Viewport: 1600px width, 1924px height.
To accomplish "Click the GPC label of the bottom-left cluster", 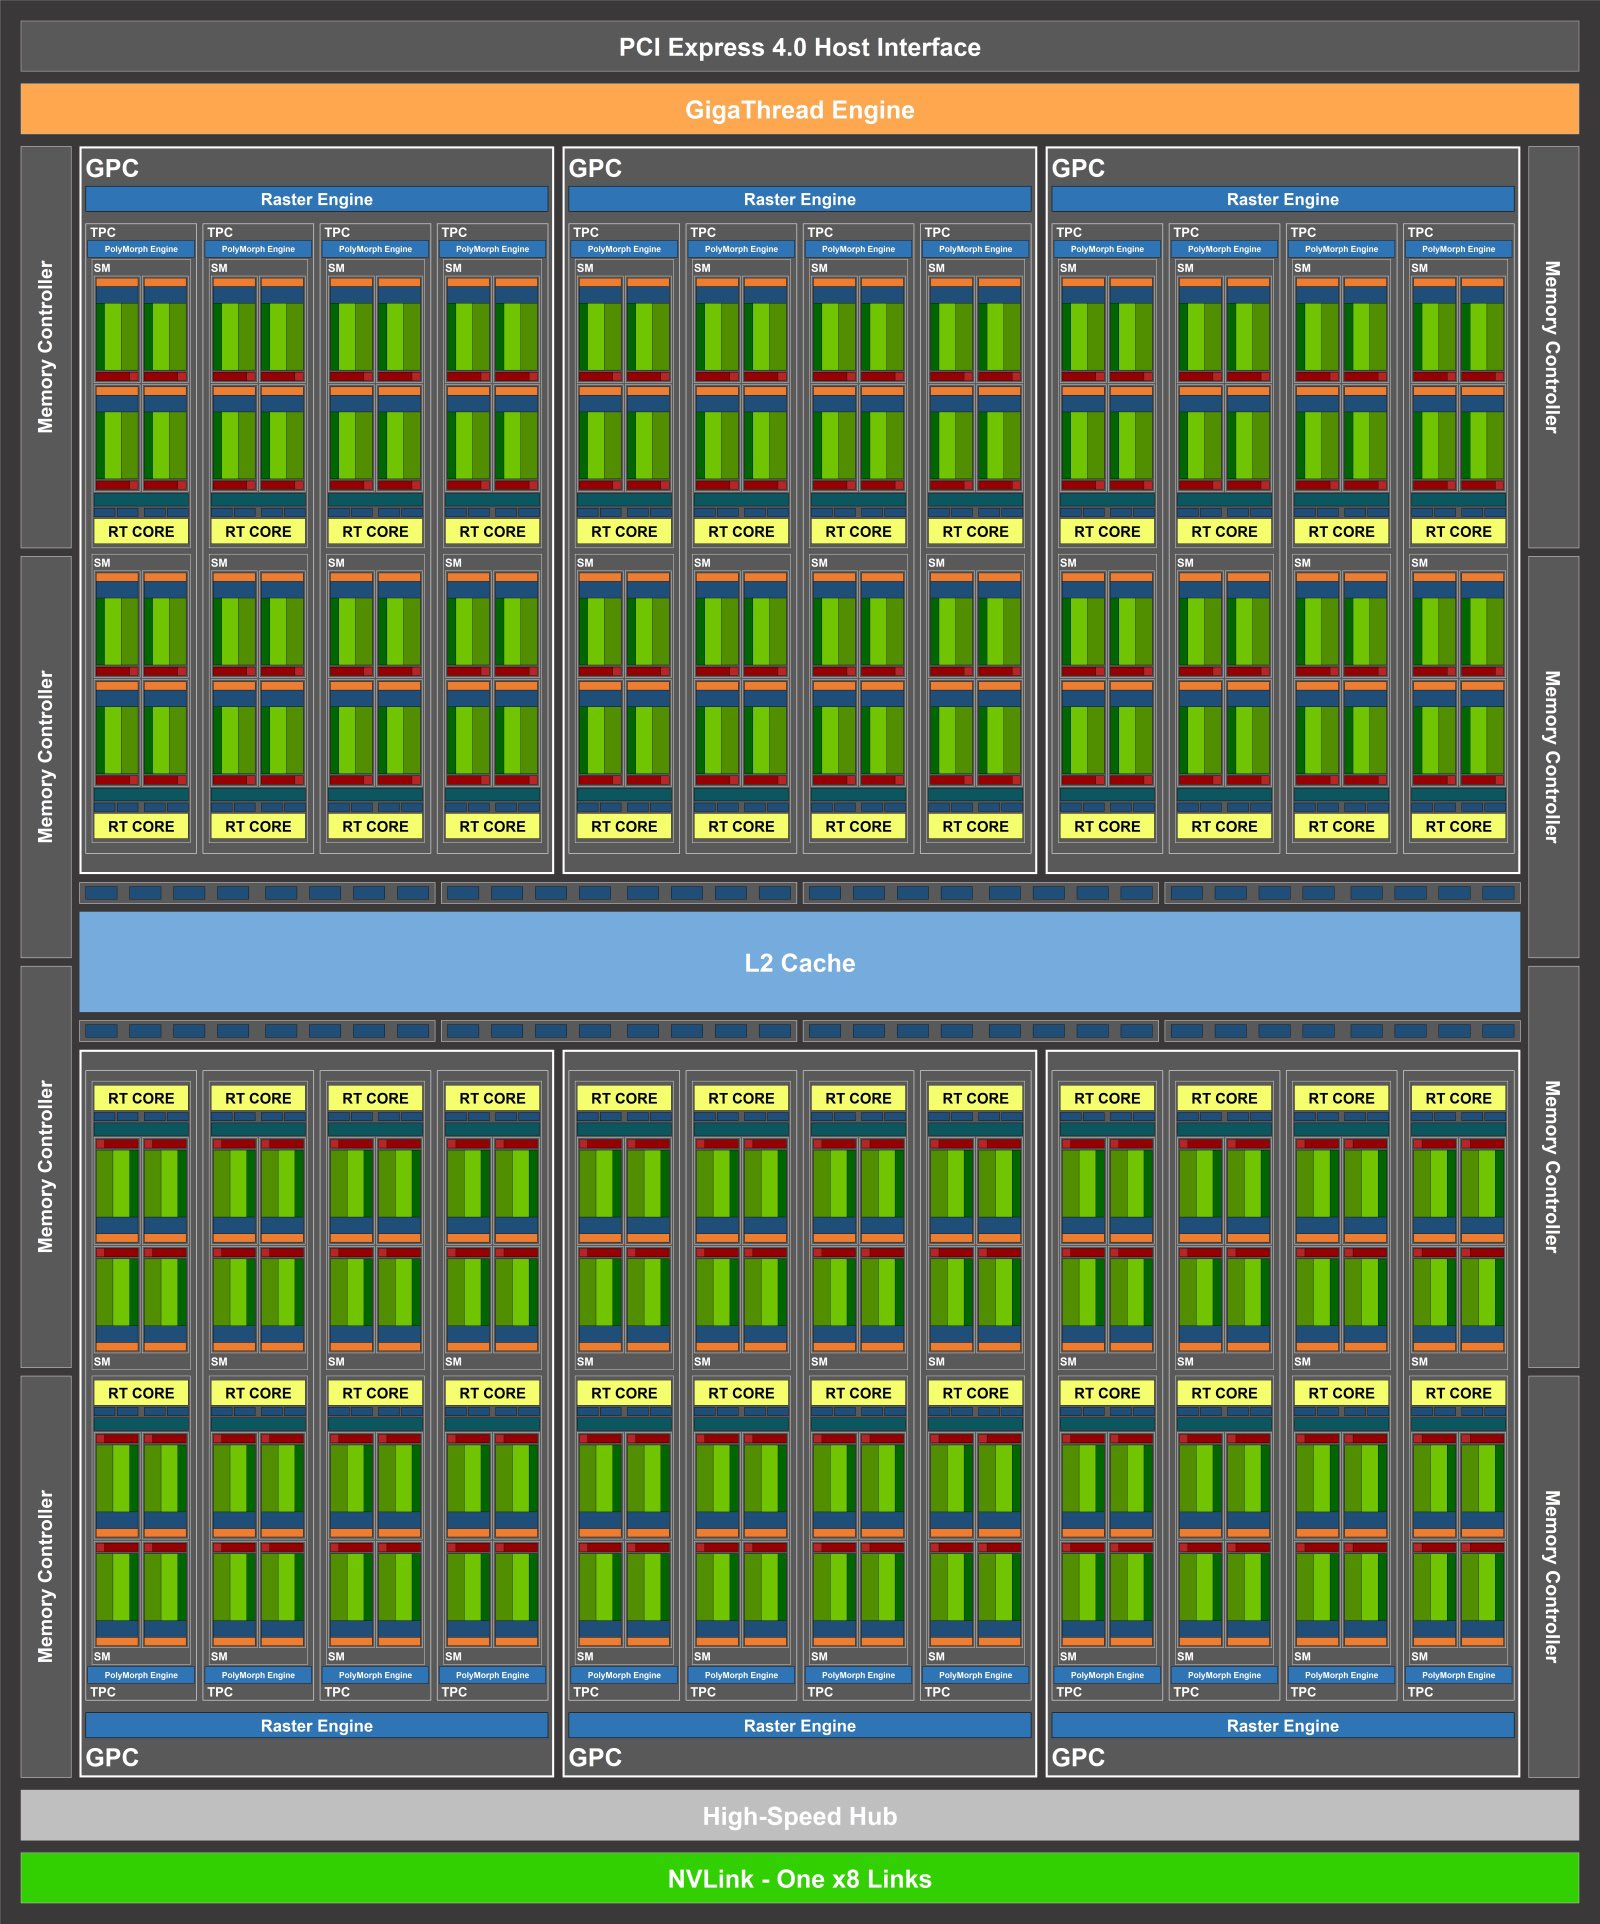I will (x=112, y=1757).
